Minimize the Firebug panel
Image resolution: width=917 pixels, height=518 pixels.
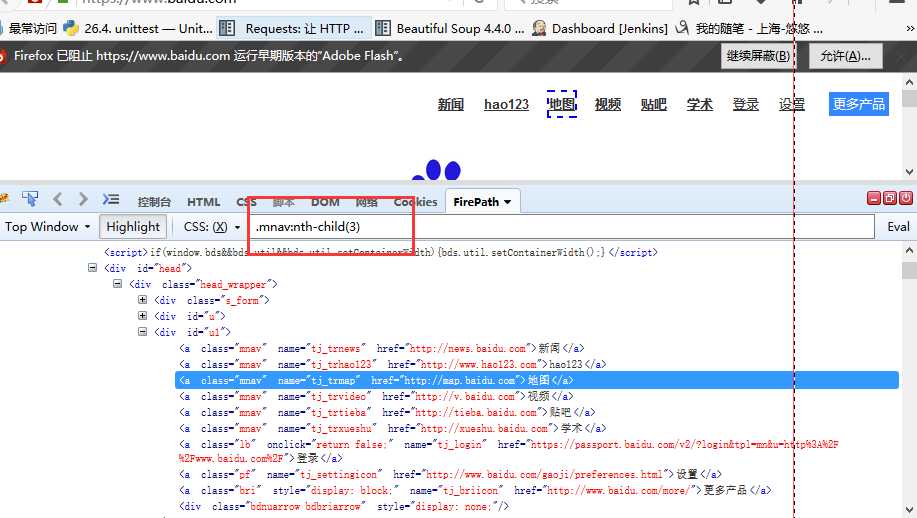coord(874,198)
